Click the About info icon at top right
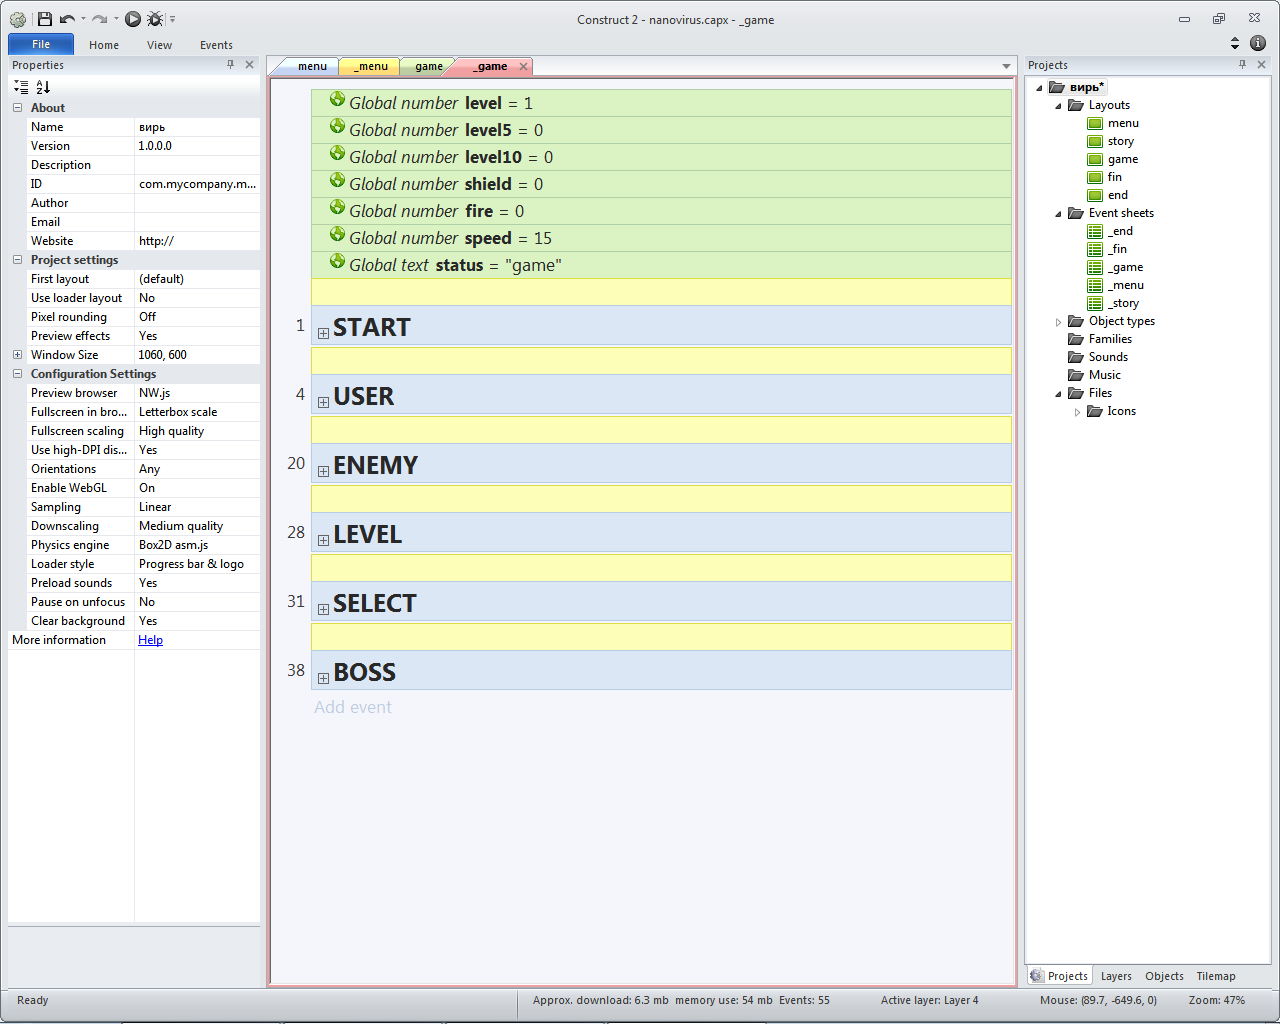This screenshot has width=1280, height=1024. (x=1258, y=43)
